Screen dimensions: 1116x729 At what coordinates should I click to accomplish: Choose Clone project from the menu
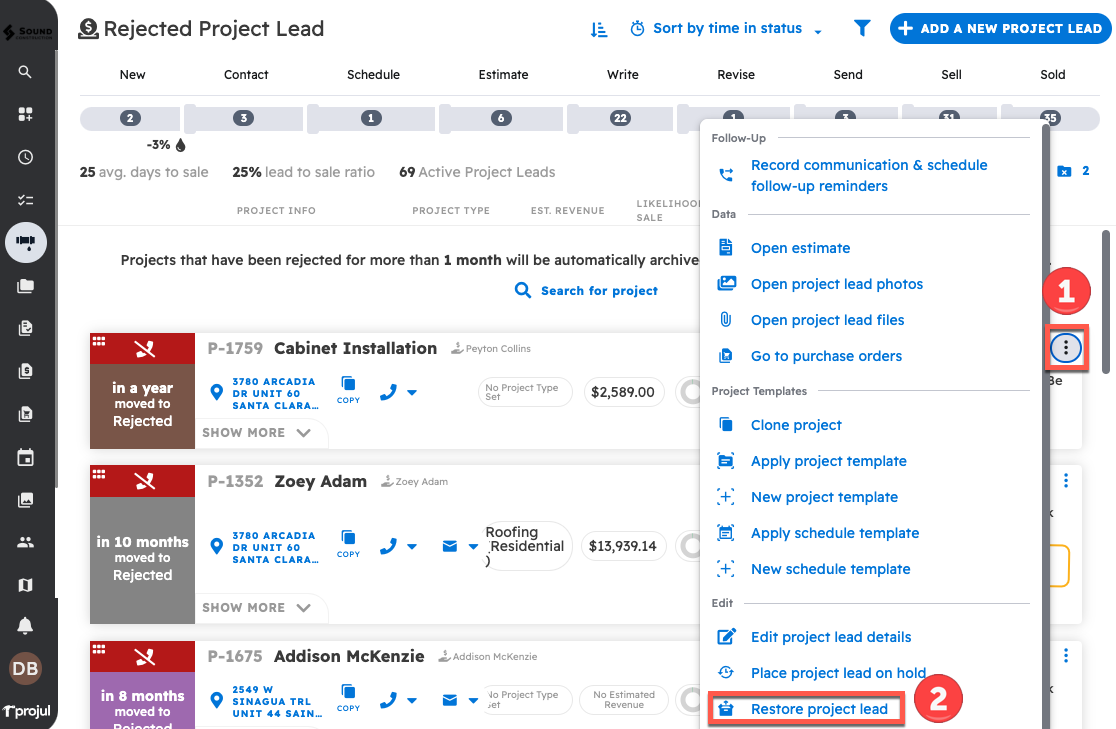click(795, 425)
